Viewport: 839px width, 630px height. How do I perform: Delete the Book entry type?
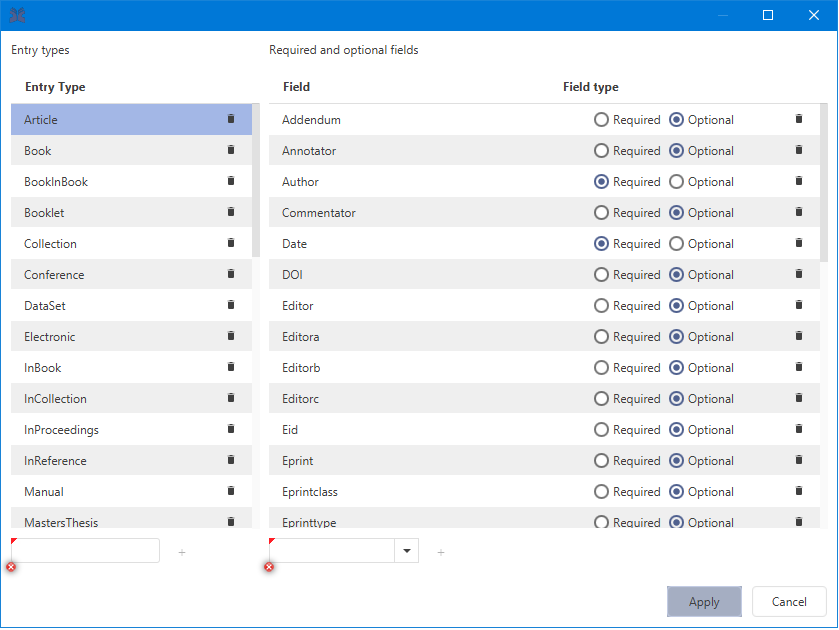pyautogui.click(x=231, y=150)
